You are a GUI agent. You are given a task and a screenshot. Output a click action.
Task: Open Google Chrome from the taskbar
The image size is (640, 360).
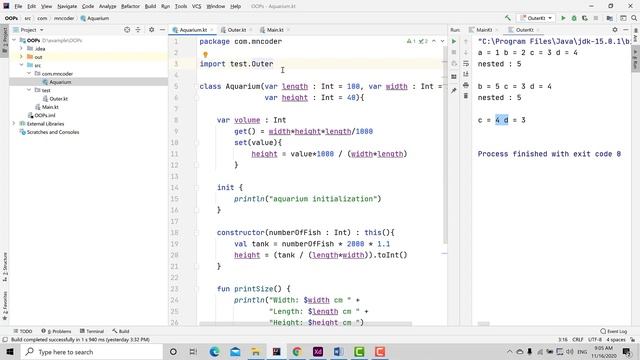coord(297,351)
